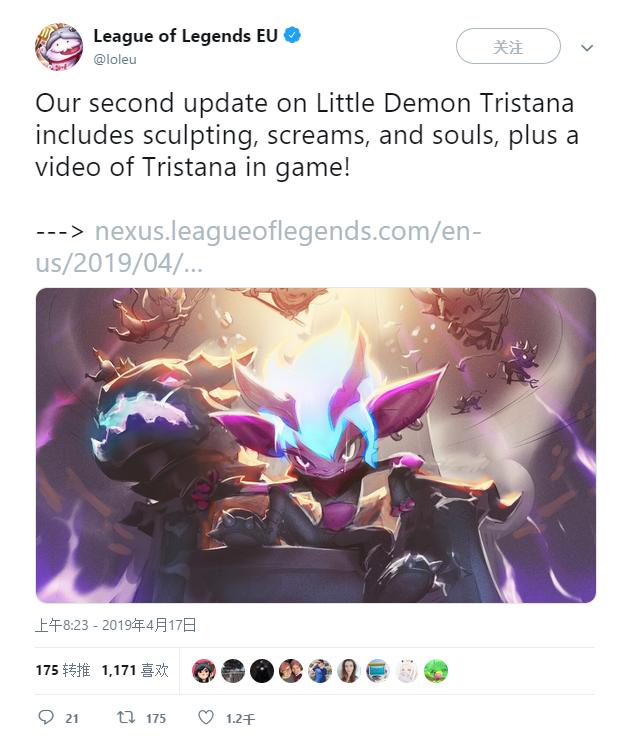The image size is (630, 746).
Task: Open the first liker's avatar
Action: [x=204, y=671]
